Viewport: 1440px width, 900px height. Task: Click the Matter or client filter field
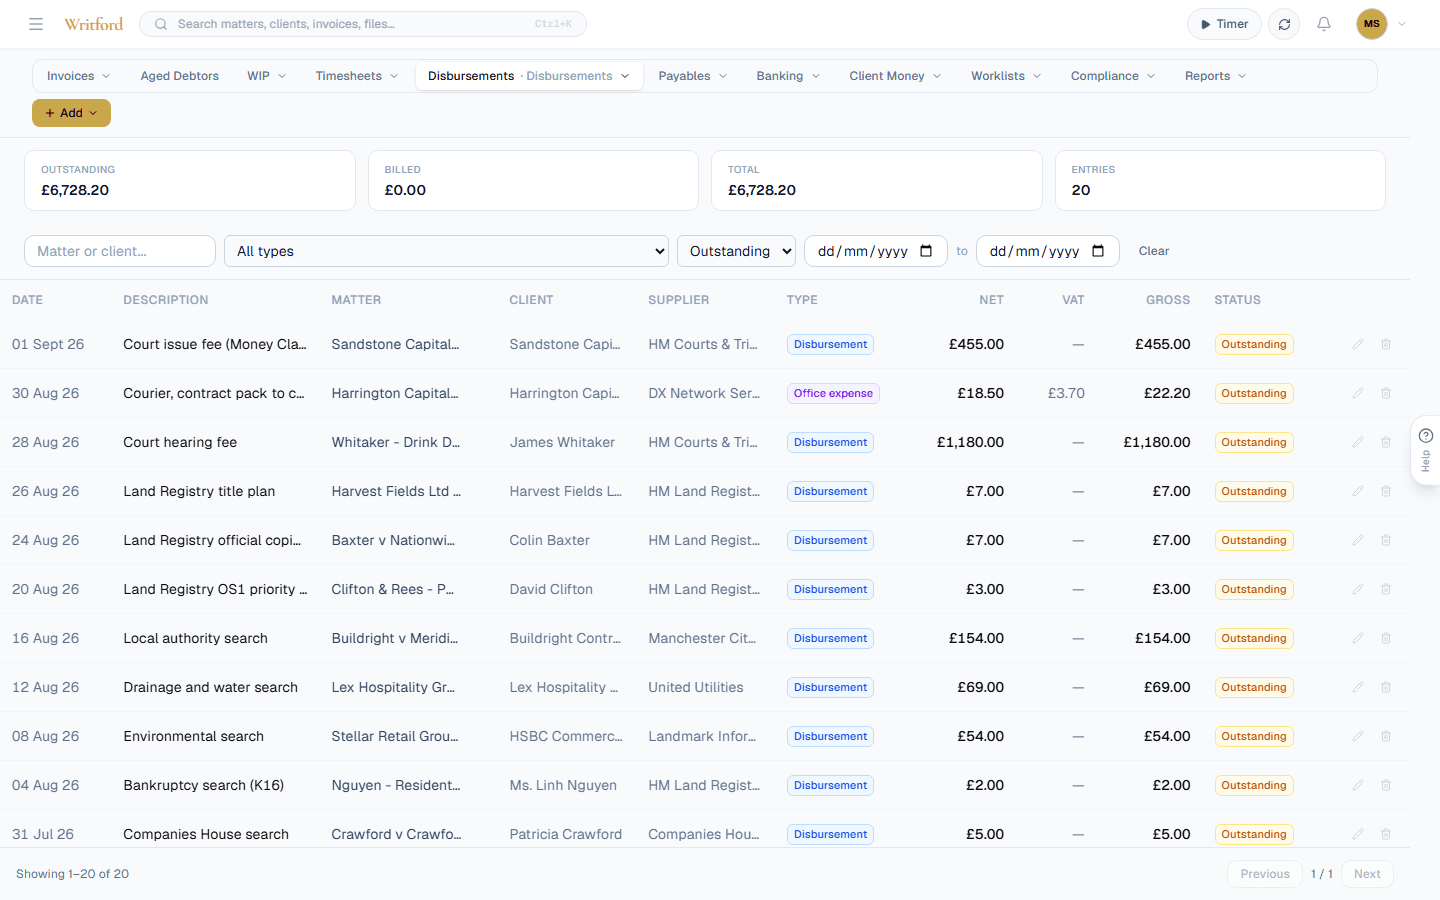120,251
